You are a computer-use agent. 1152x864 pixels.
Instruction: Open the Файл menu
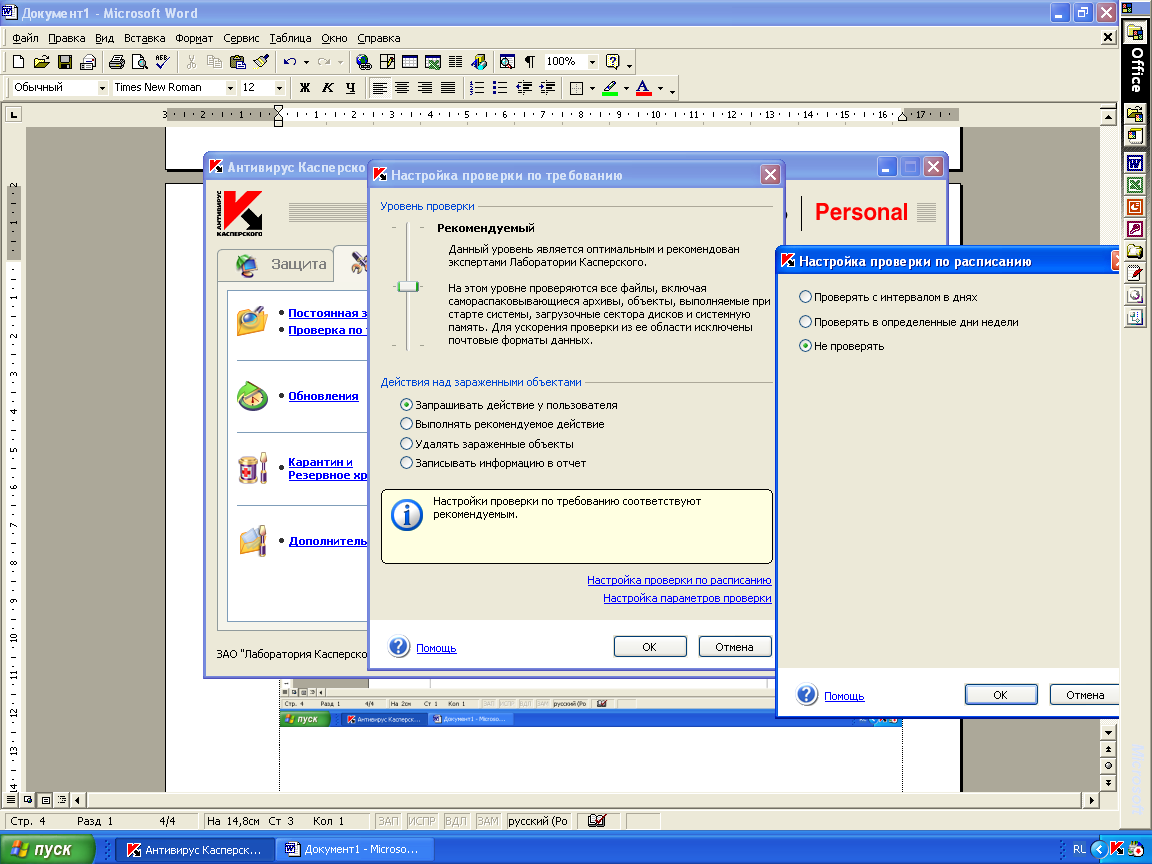click(25, 38)
